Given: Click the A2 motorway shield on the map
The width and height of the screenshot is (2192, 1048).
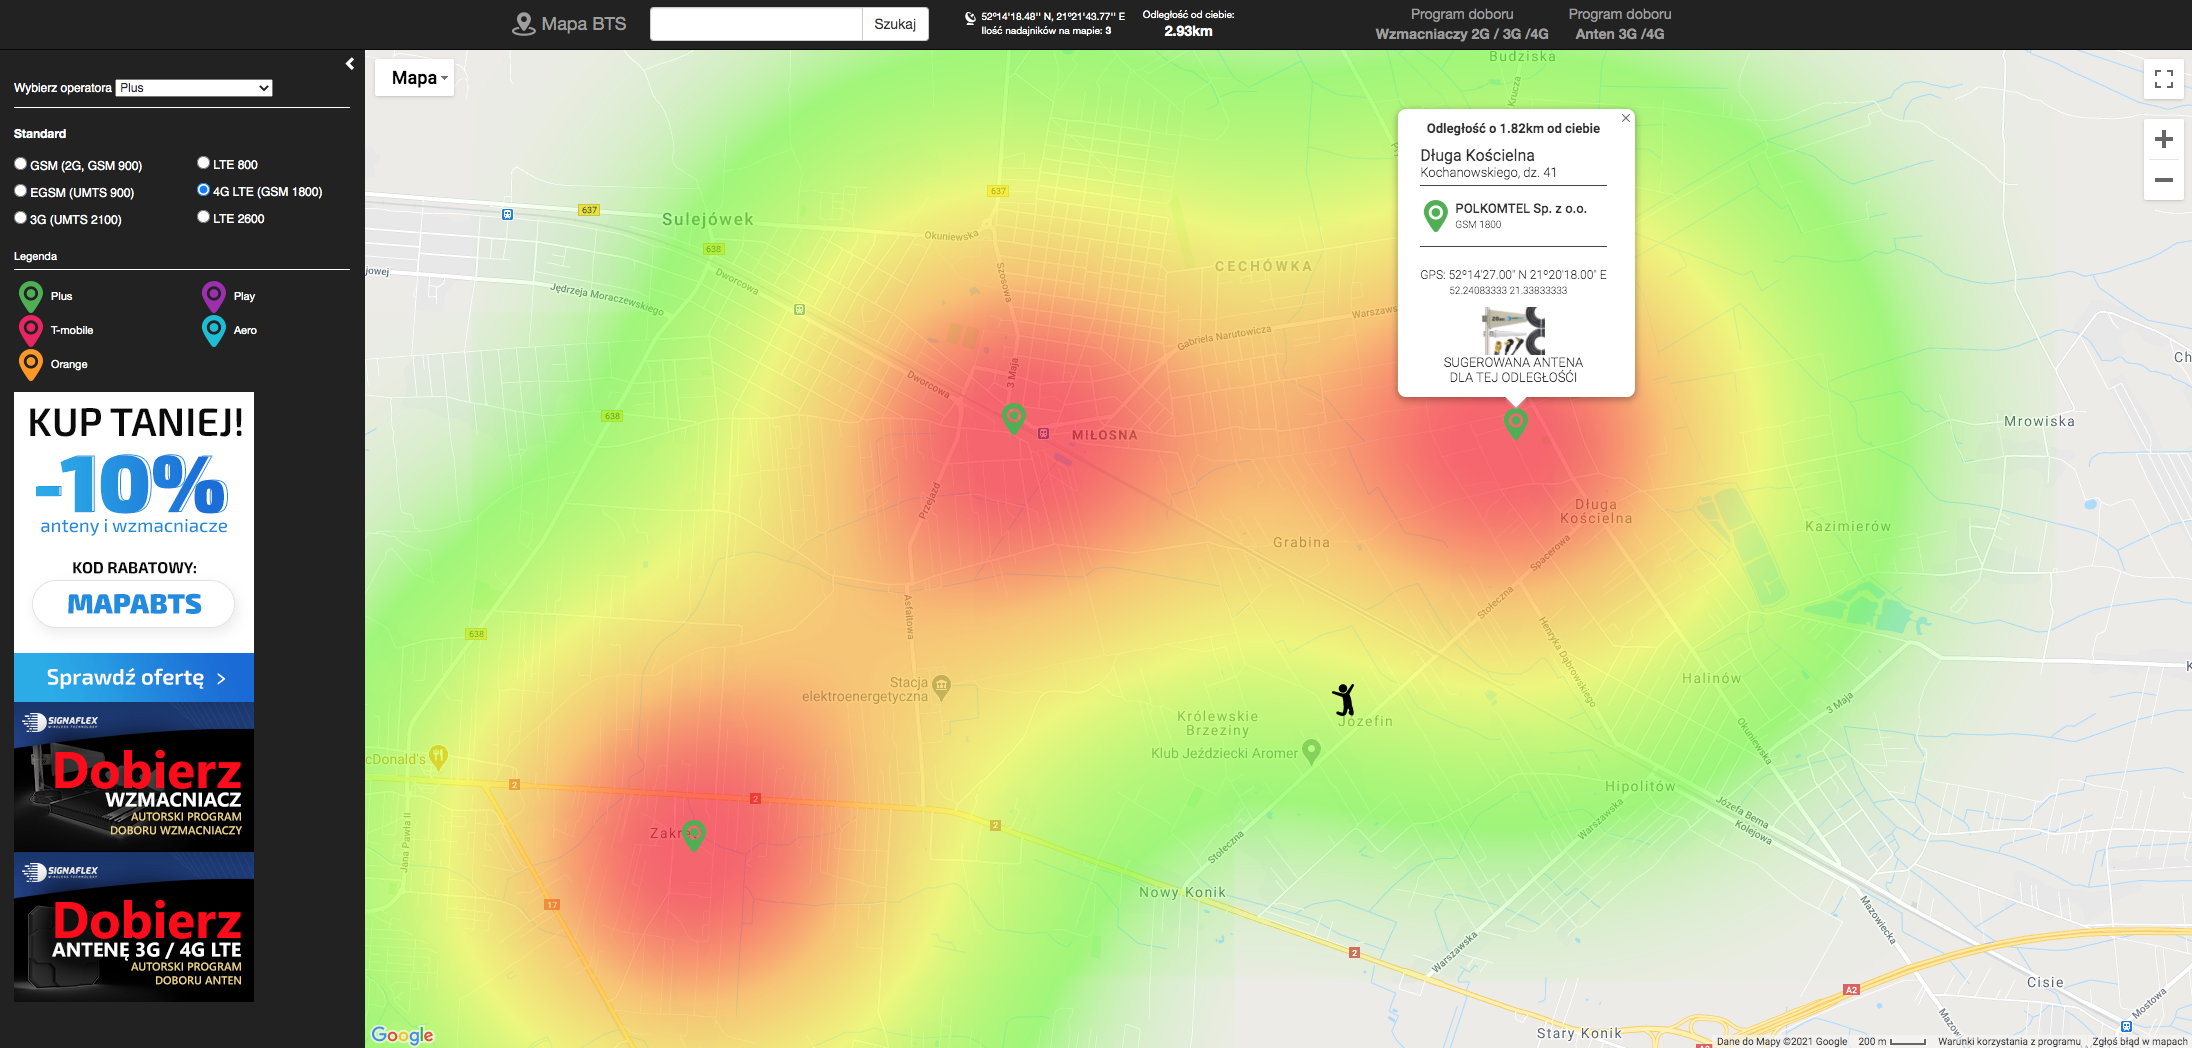Looking at the screenshot, I should point(1851,990).
